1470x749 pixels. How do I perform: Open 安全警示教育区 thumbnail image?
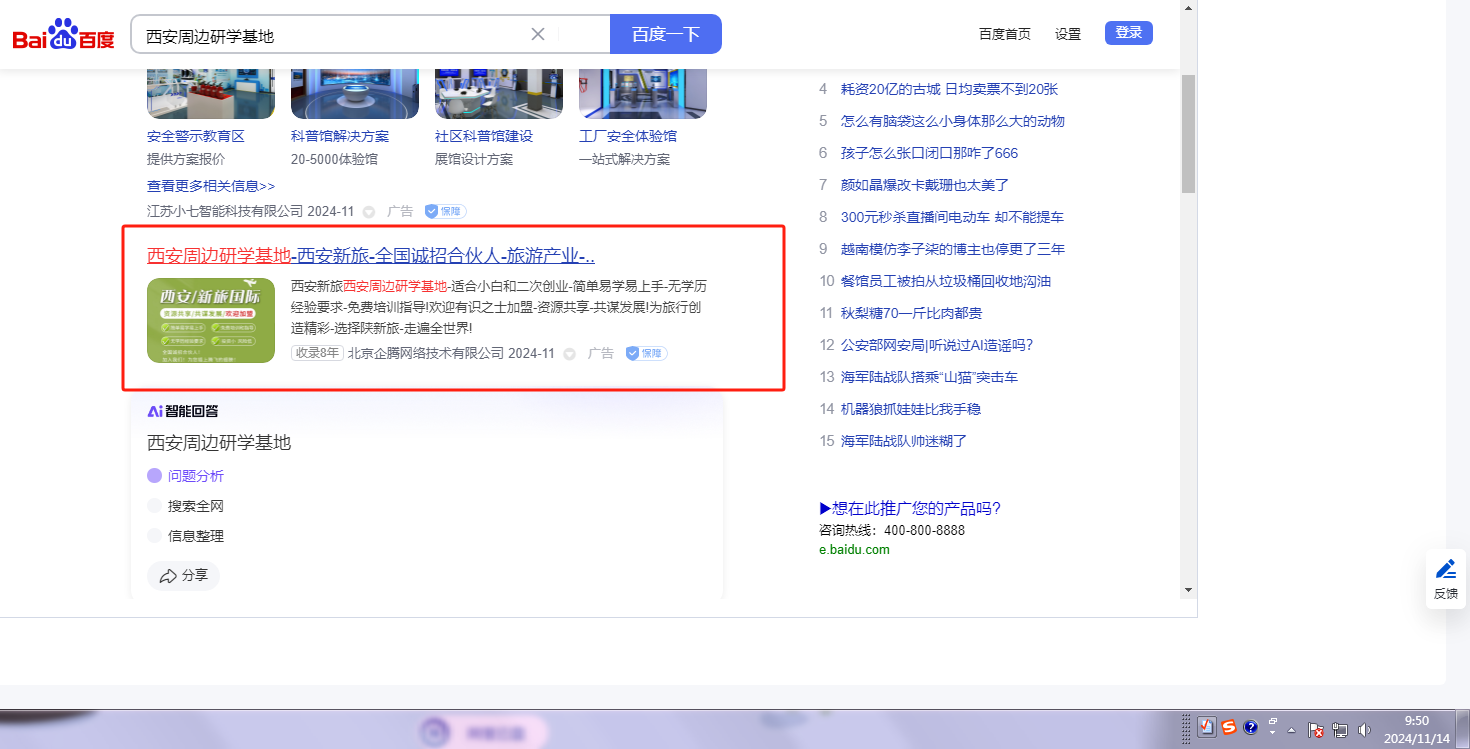click(211, 93)
